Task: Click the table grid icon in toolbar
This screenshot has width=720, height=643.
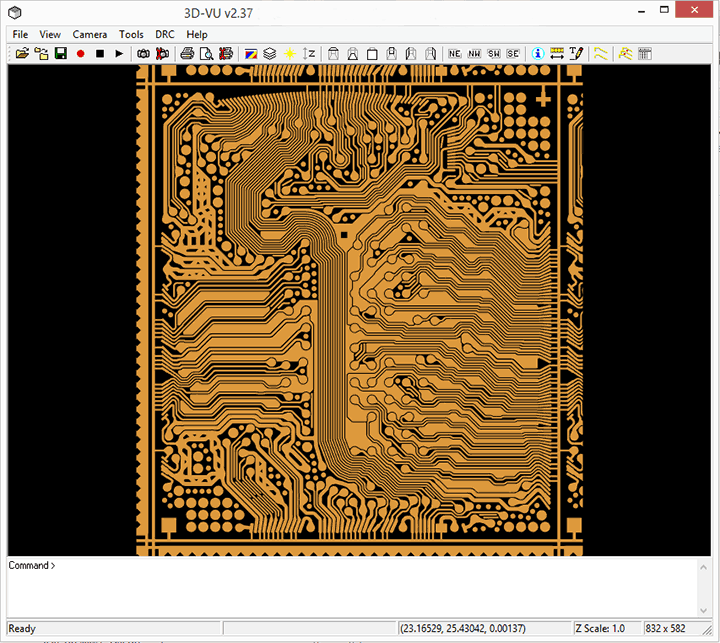Action: (x=645, y=54)
